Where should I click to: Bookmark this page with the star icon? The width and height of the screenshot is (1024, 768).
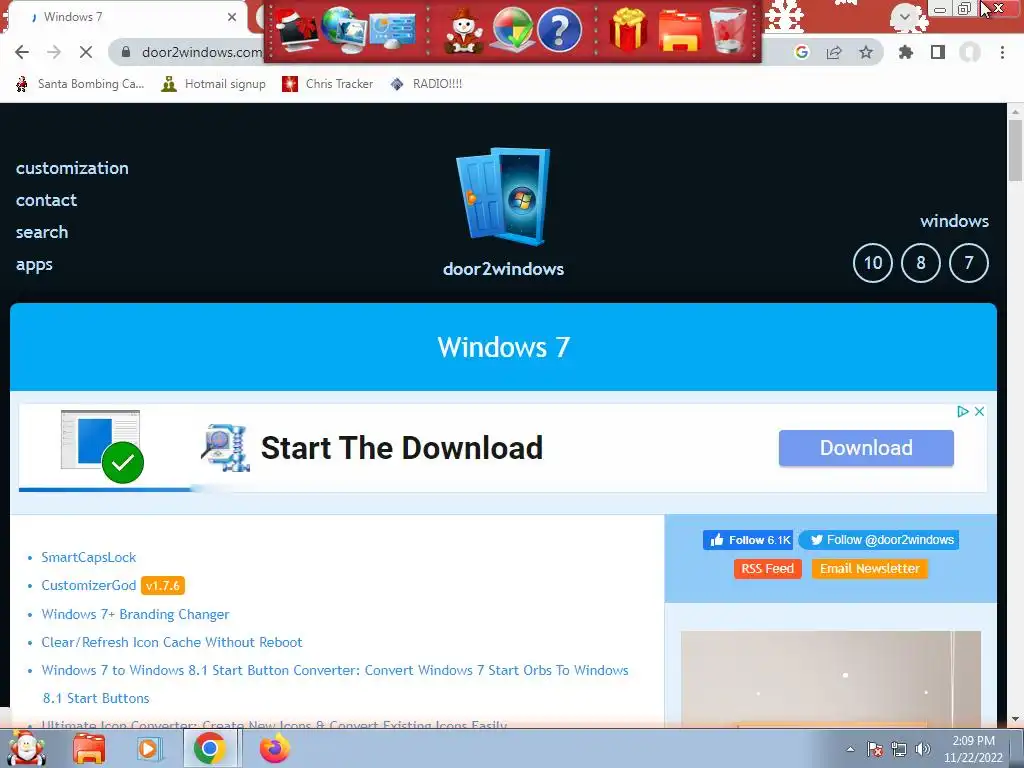click(x=866, y=52)
